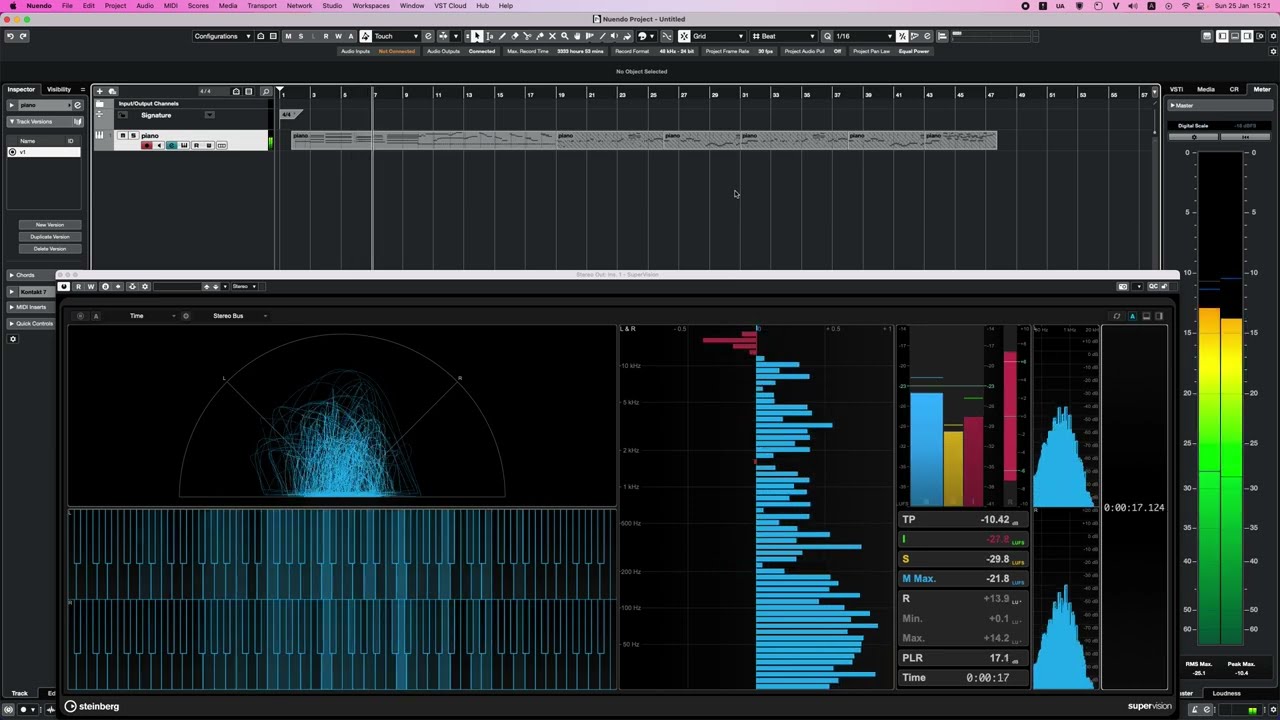Select the Zoom magnifier tool
This screenshot has width=1280, height=720.
point(564,36)
